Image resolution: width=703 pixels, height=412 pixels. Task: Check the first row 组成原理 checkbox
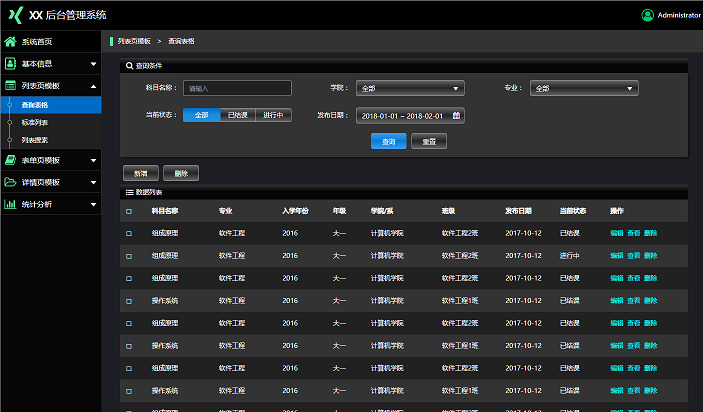point(129,234)
